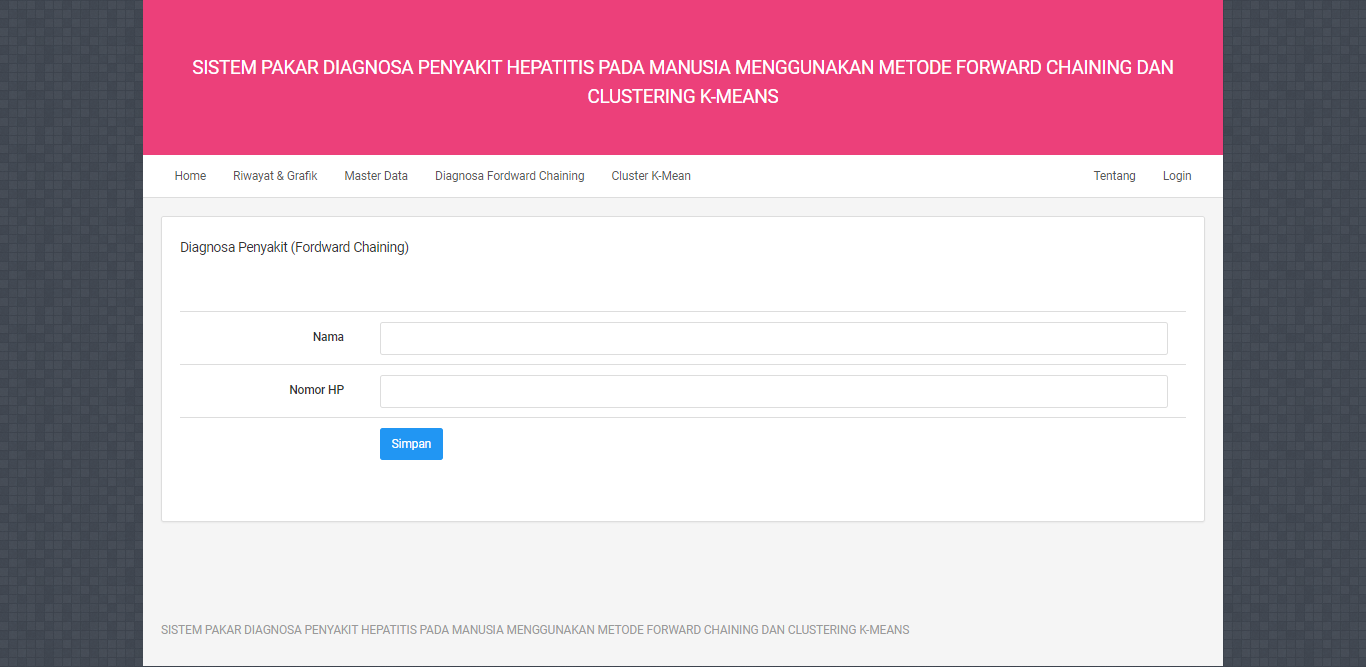Focus the Nomor HP input field
The width and height of the screenshot is (1366, 667).
[773, 391]
